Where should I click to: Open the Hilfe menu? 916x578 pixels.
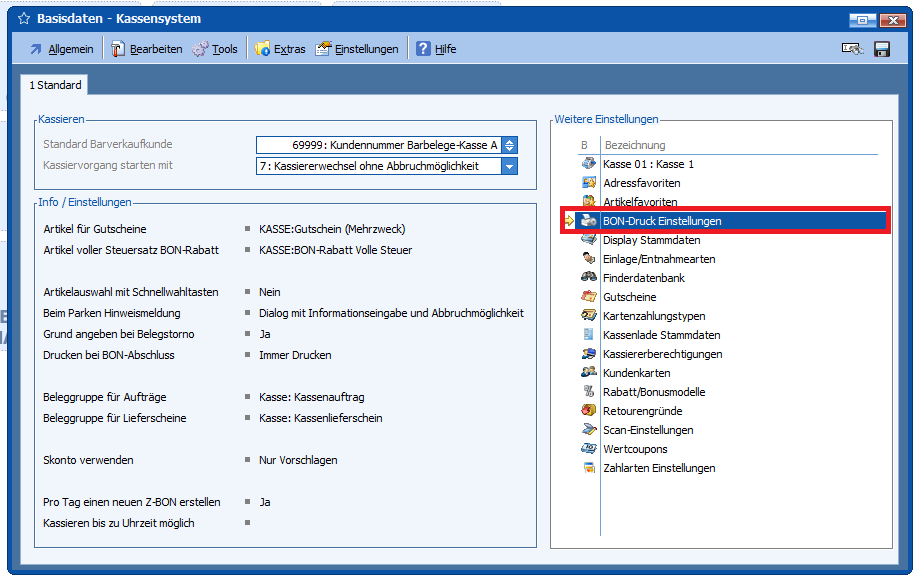[436, 49]
